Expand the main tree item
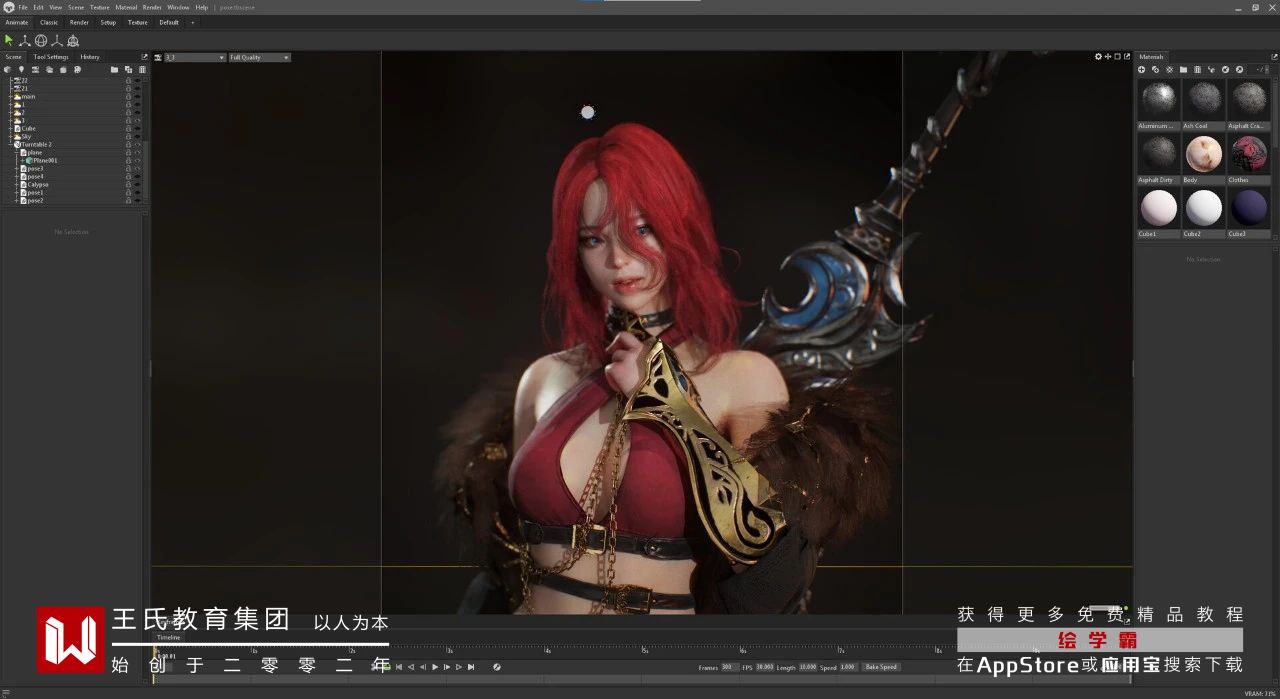The width and height of the screenshot is (1280, 699). tap(10, 97)
